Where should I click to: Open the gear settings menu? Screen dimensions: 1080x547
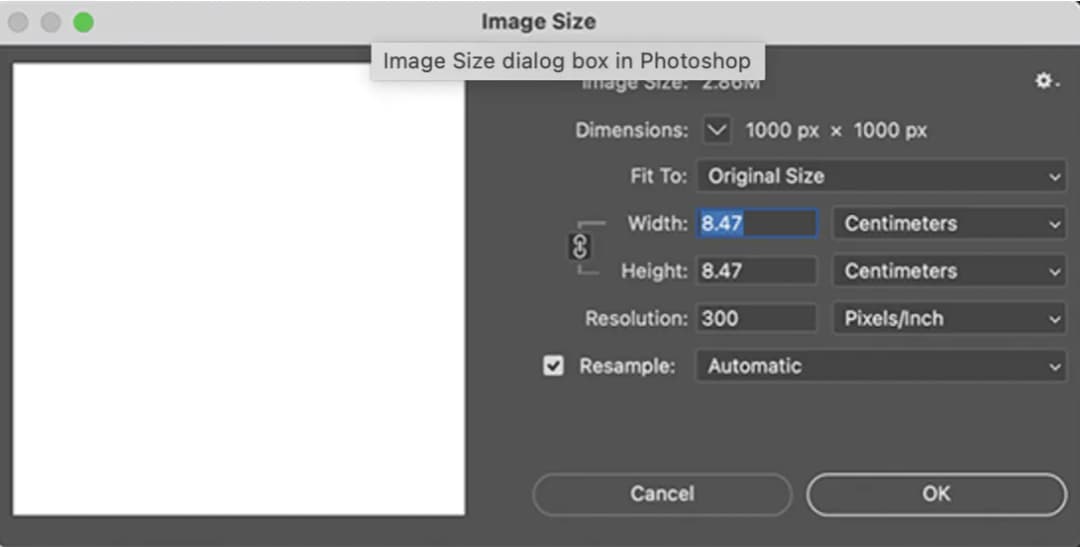point(1046,81)
